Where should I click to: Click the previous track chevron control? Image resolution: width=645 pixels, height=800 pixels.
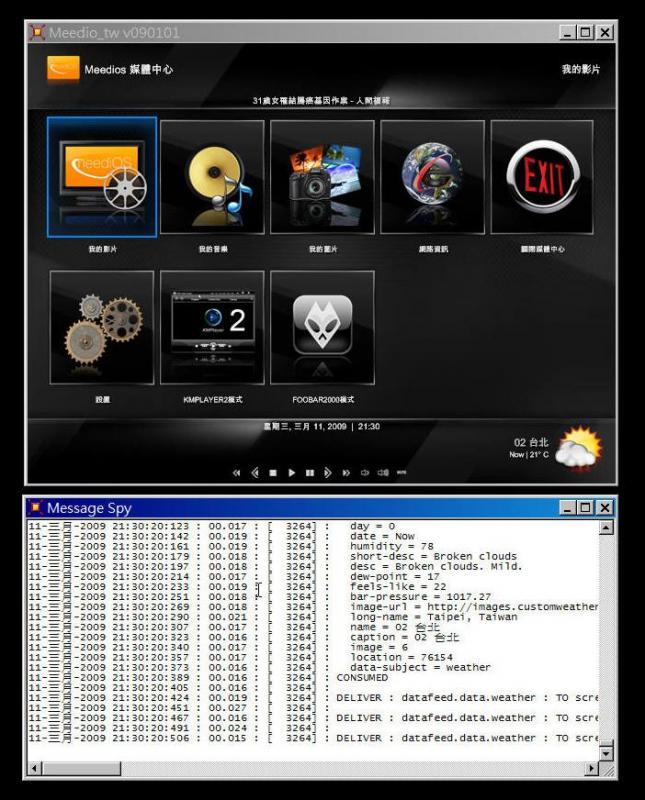[x=255, y=473]
